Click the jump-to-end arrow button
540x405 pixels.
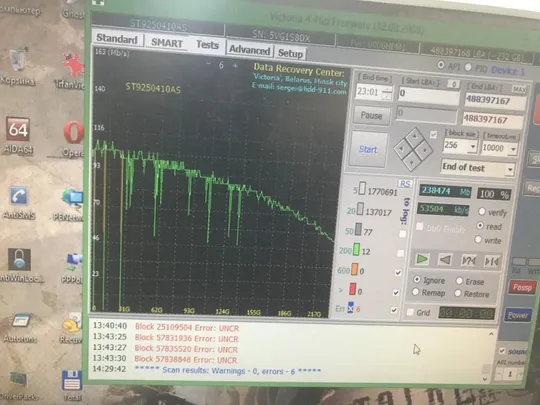pyautogui.click(x=491, y=262)
